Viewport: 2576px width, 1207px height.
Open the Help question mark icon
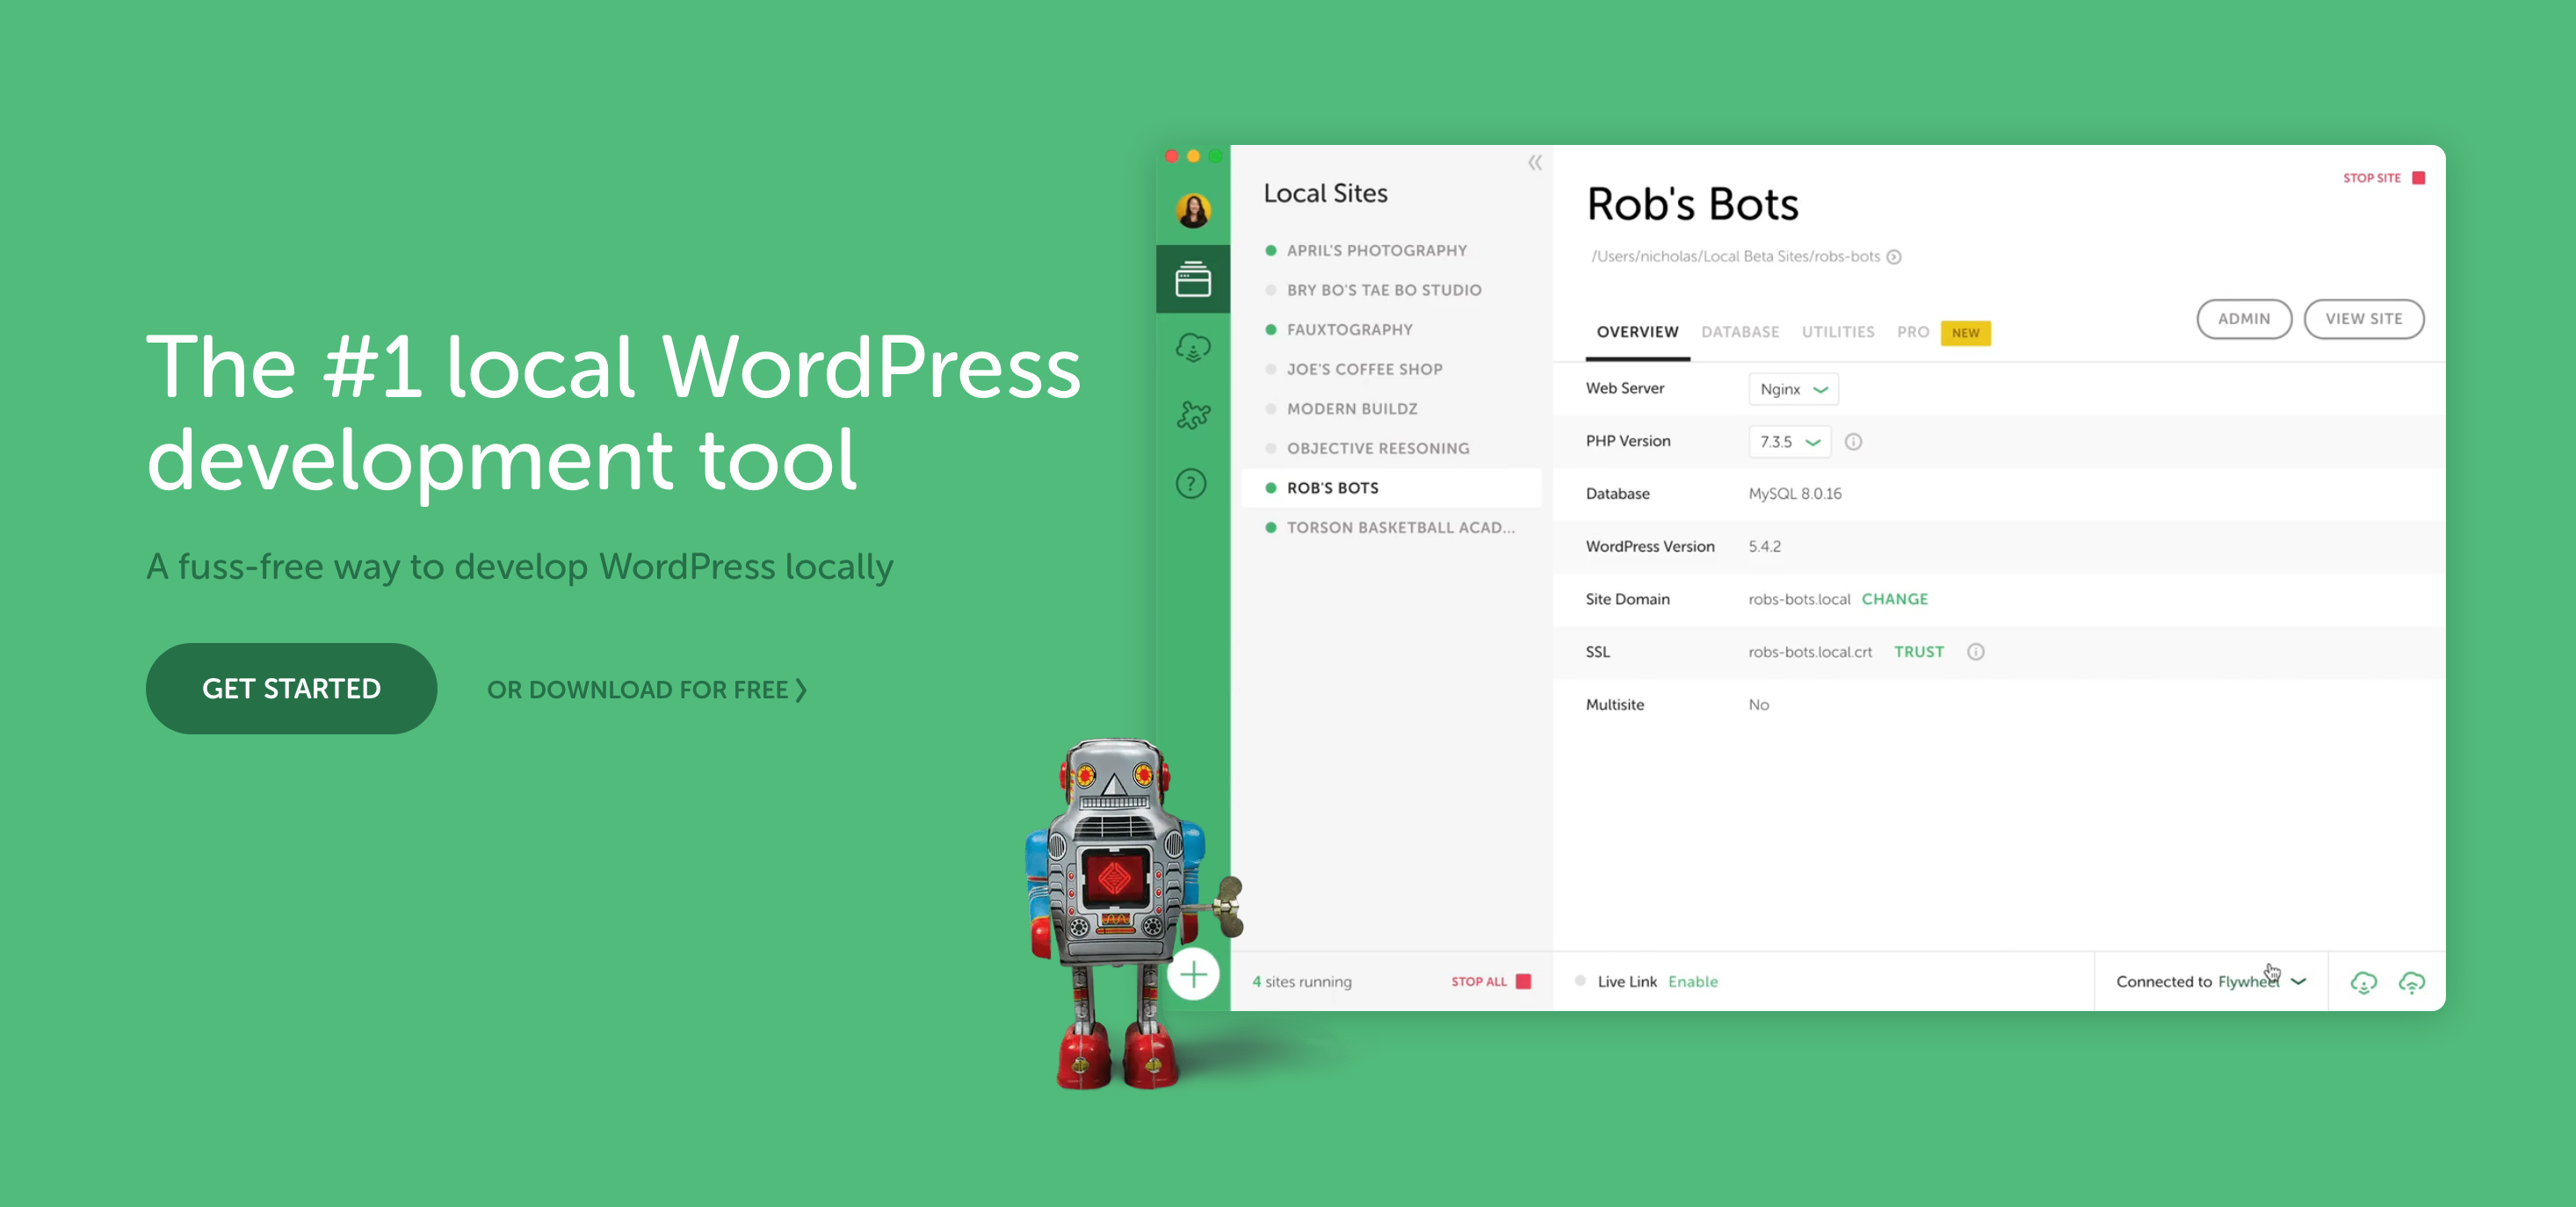(x=1191, y=484)
